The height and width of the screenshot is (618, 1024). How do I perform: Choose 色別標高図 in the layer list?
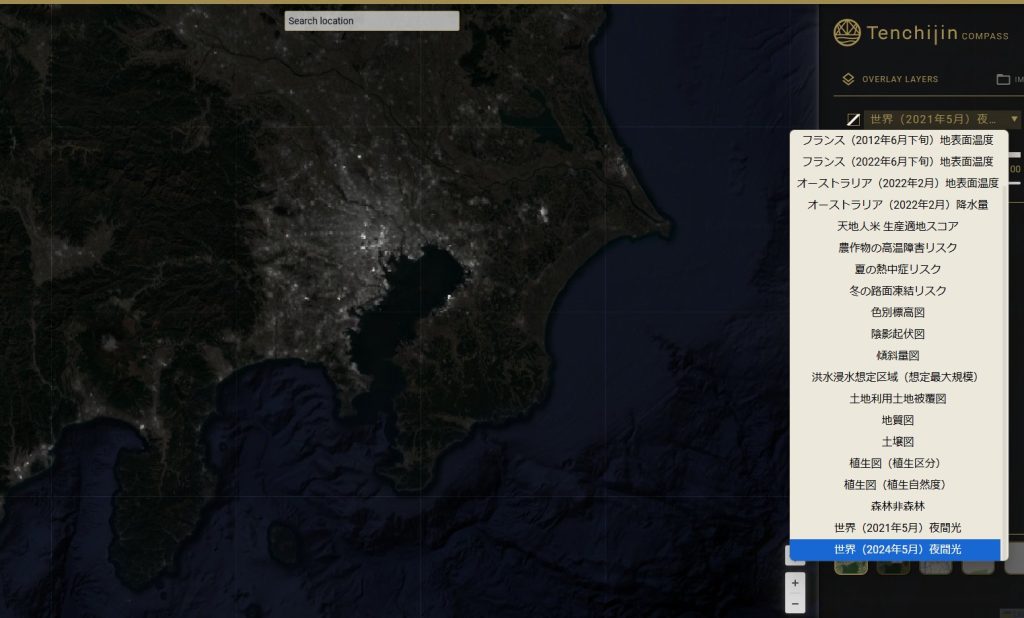897,312
